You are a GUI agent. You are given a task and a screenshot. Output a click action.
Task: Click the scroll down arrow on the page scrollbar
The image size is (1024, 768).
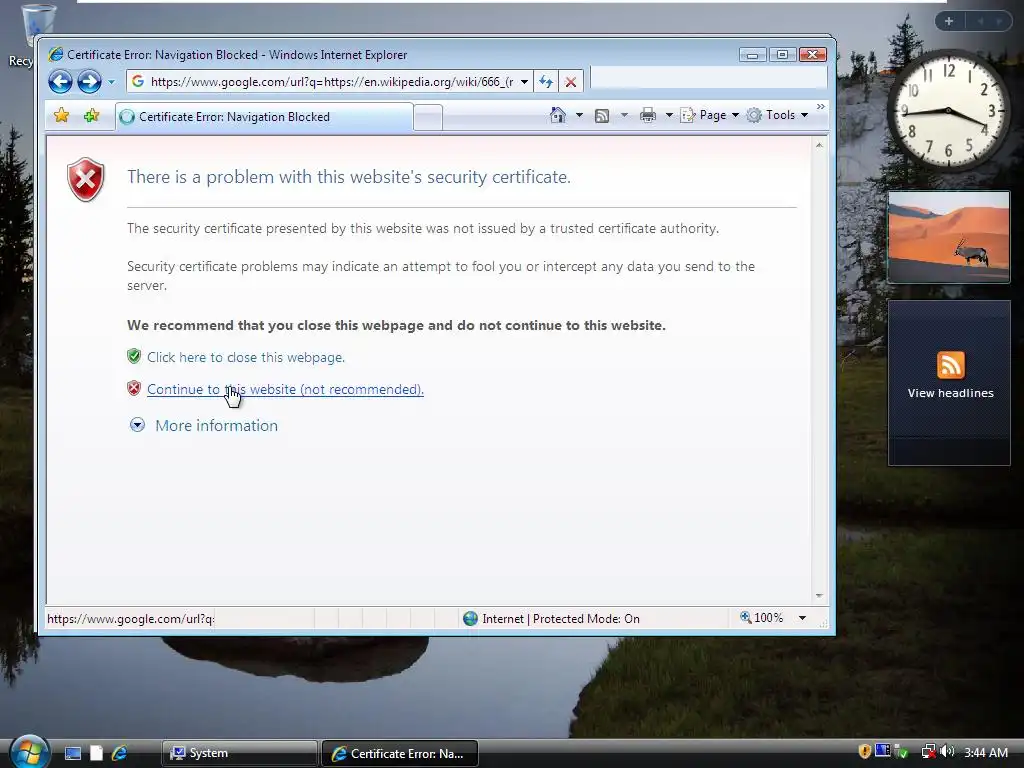[x=819, y=596]
